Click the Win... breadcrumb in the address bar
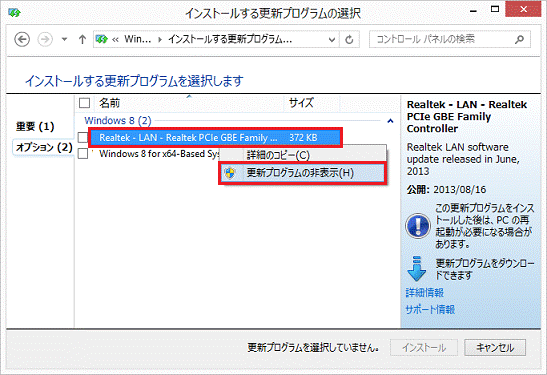The image size is (547, 375). (138, 39)
